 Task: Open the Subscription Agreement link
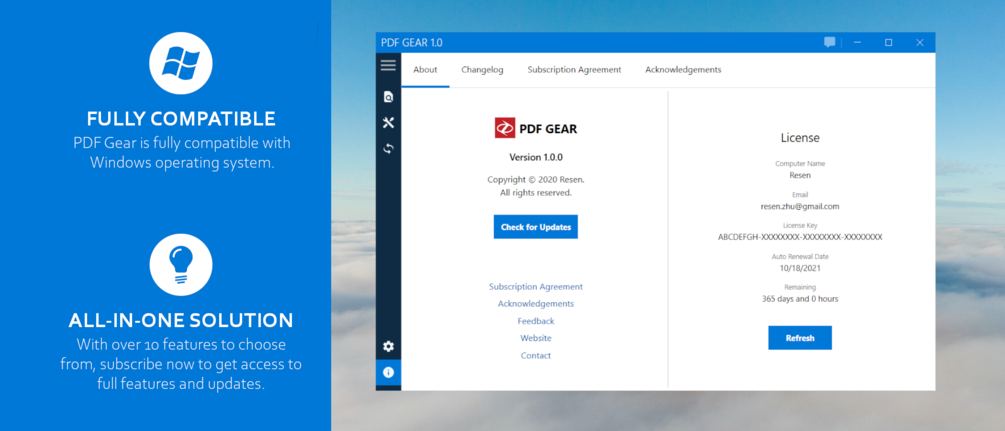536,287
